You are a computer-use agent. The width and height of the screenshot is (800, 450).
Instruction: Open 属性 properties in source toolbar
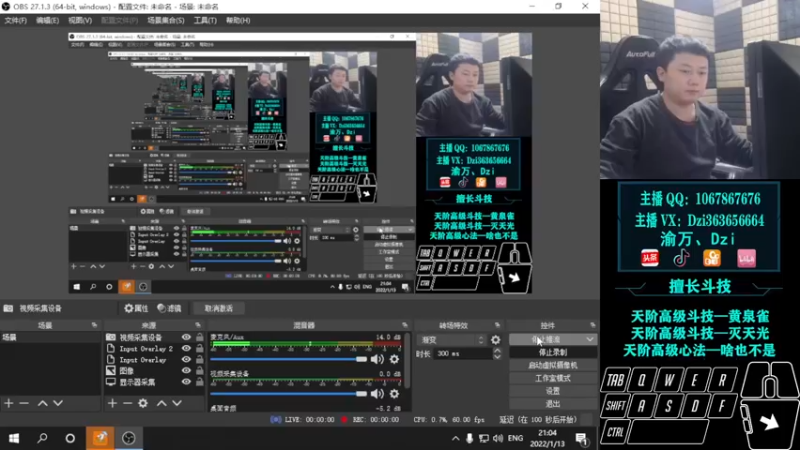point(136,308)
